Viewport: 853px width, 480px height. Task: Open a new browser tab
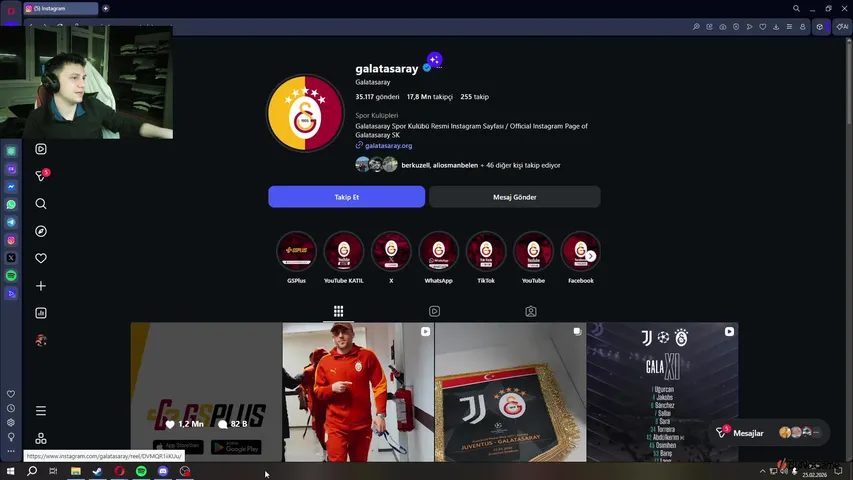106,8
